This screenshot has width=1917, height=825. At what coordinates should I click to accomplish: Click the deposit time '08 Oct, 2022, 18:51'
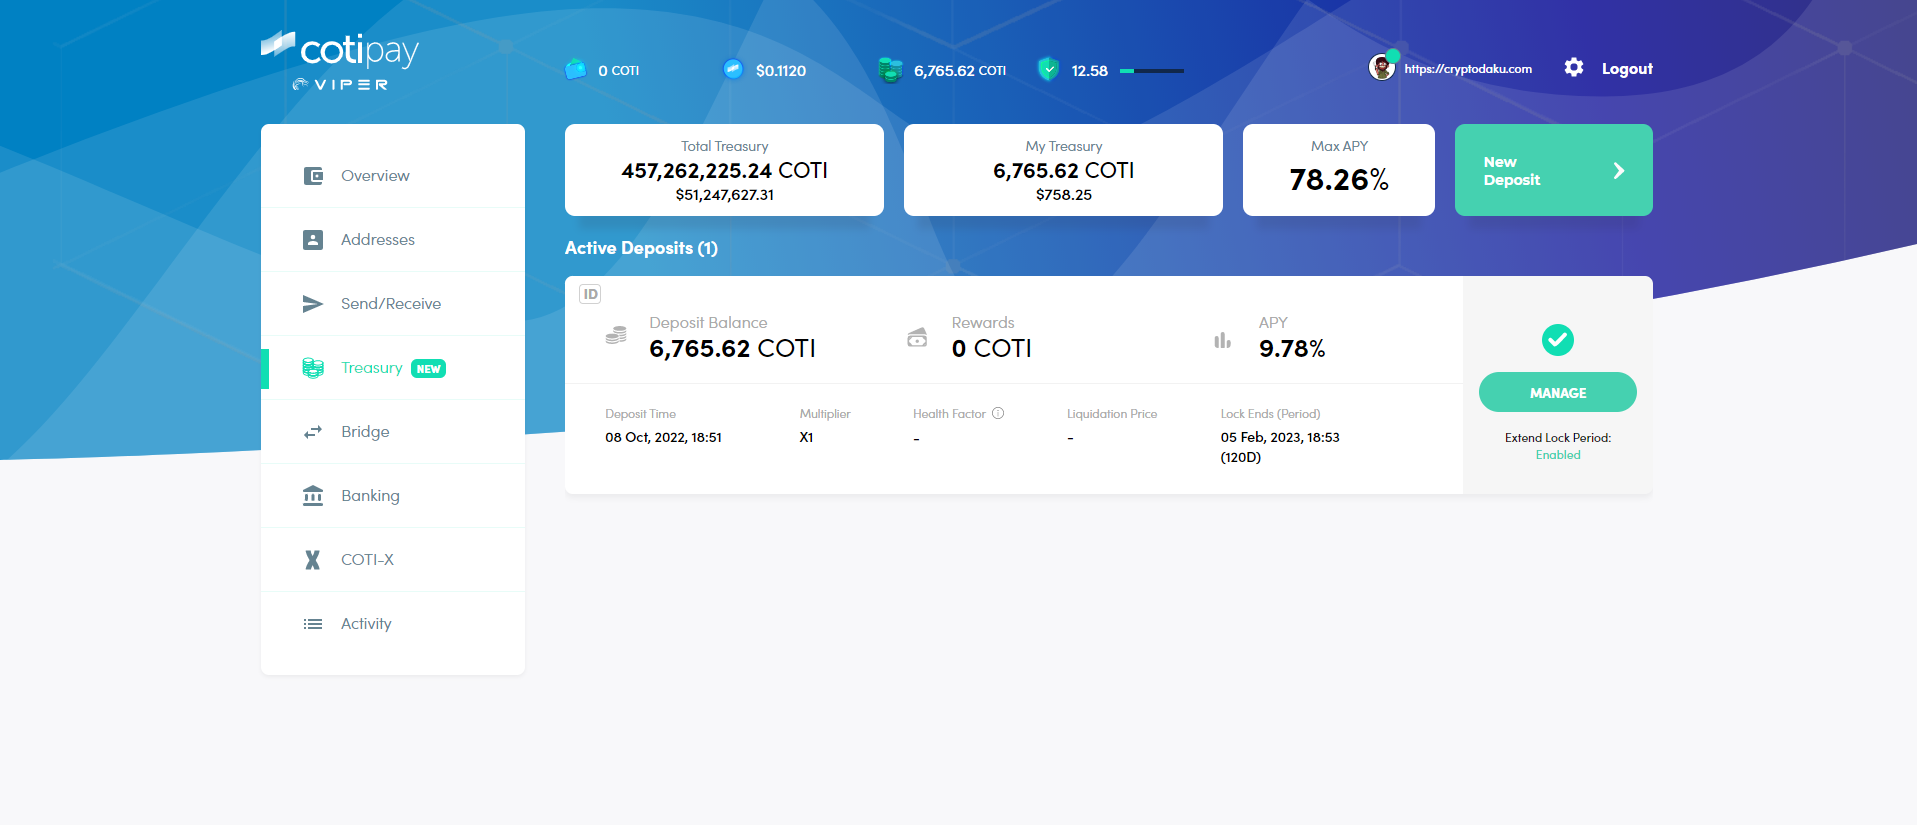tap(663, 438)
